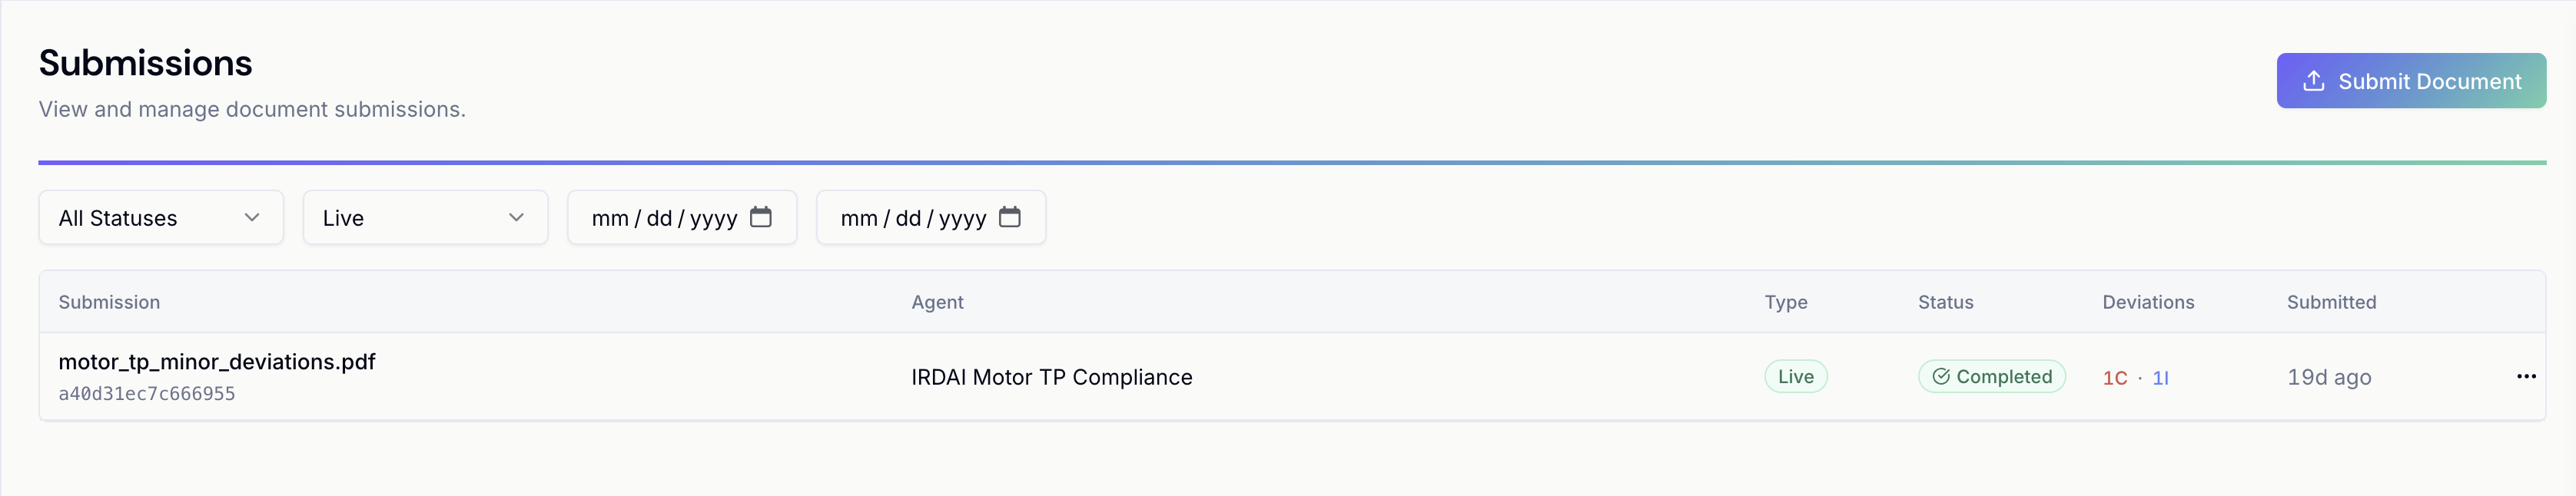Click the Status column header
The height and width of the screenshot is (496, 2576).
pyautogui.click(x=1945, y=302)
